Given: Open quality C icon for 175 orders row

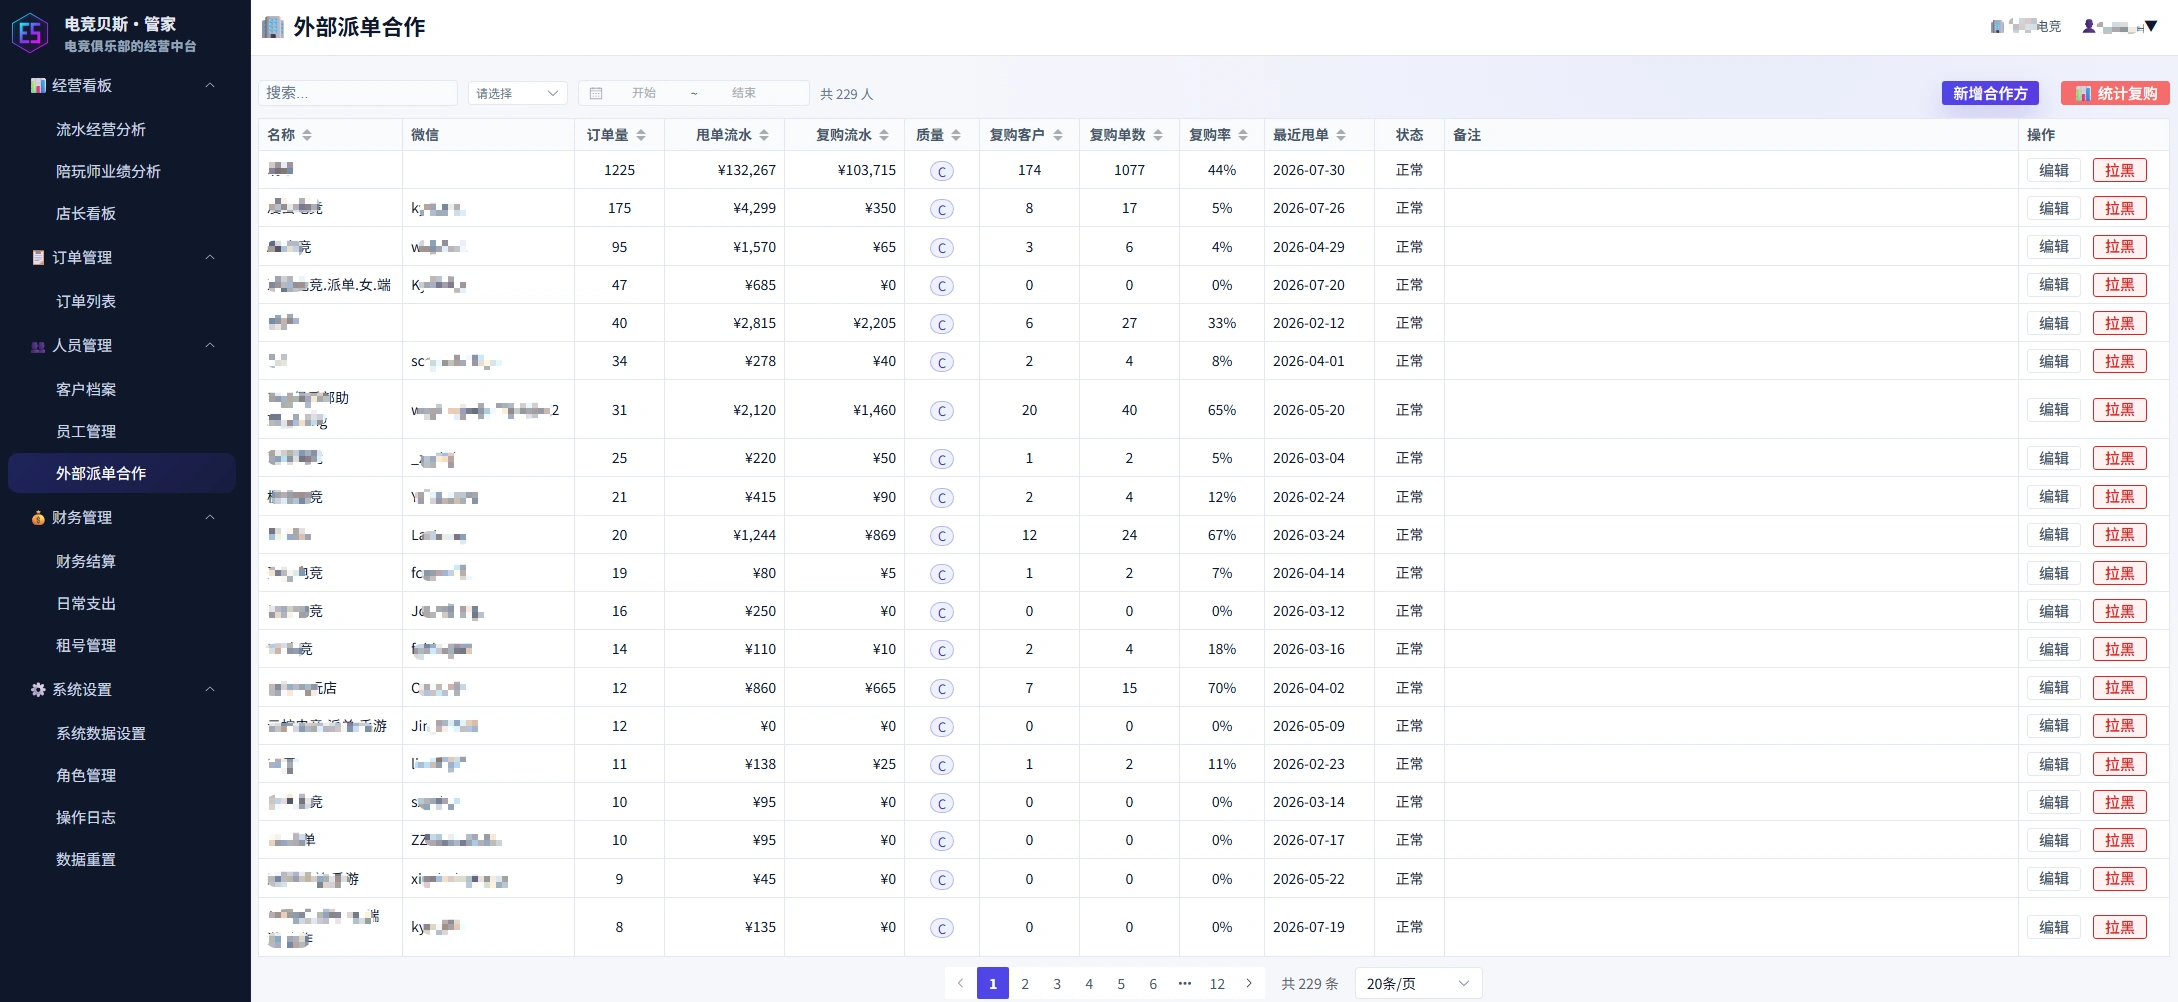Looking at the screenshot, I should [941, 209].
